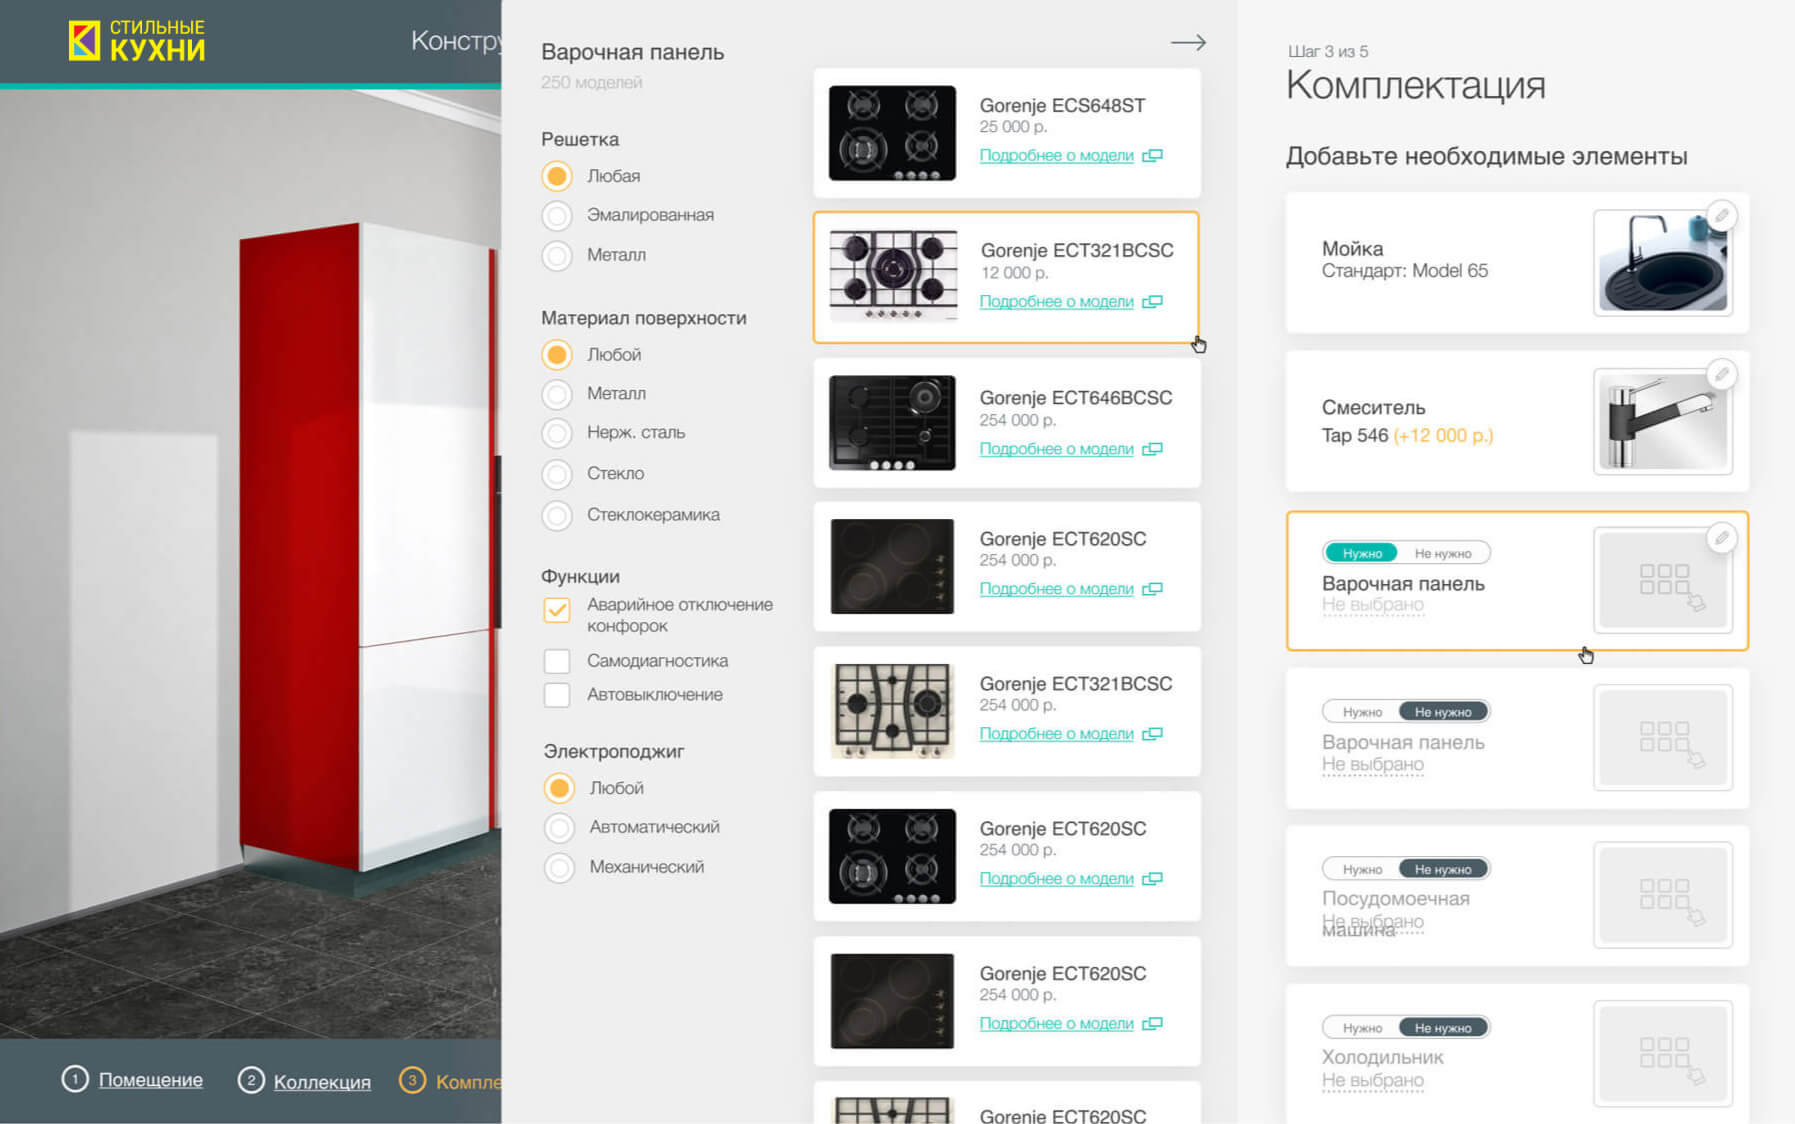Click Не выбрано under highlighted Варочная панель
This screenshot has height=1124, width=1795.
(x=1373, y=605)
